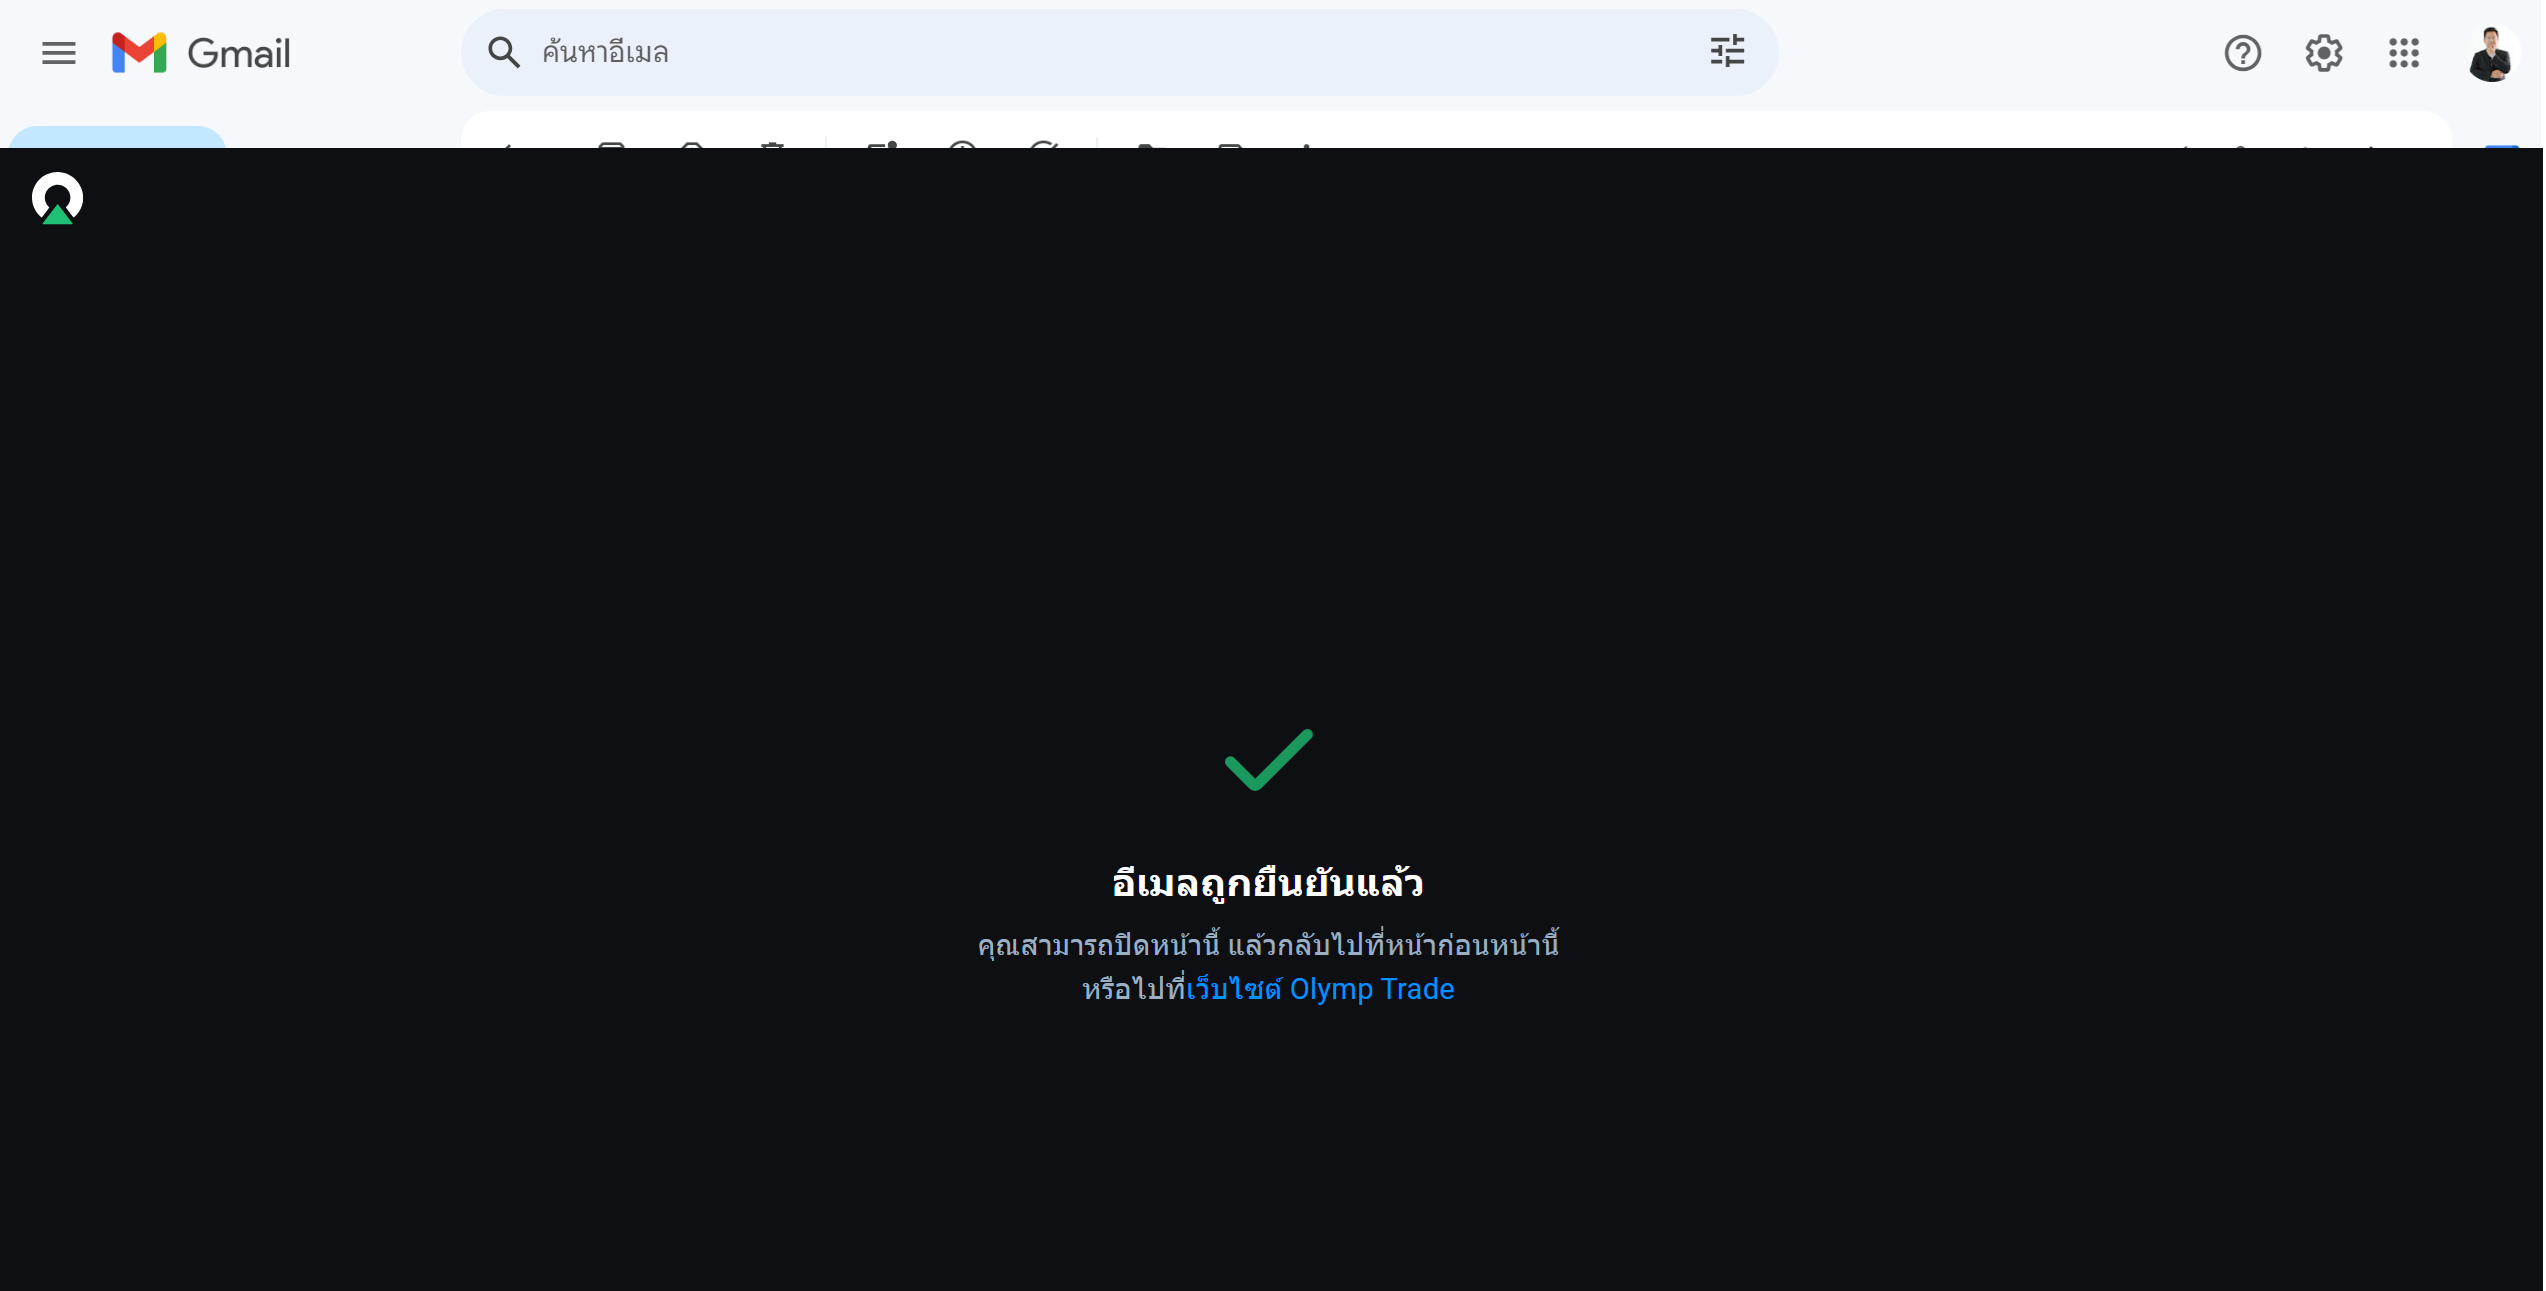Click the light blue Compose button edge
The height and width of the screenshot is (1291, 2546).
(118, 138)
